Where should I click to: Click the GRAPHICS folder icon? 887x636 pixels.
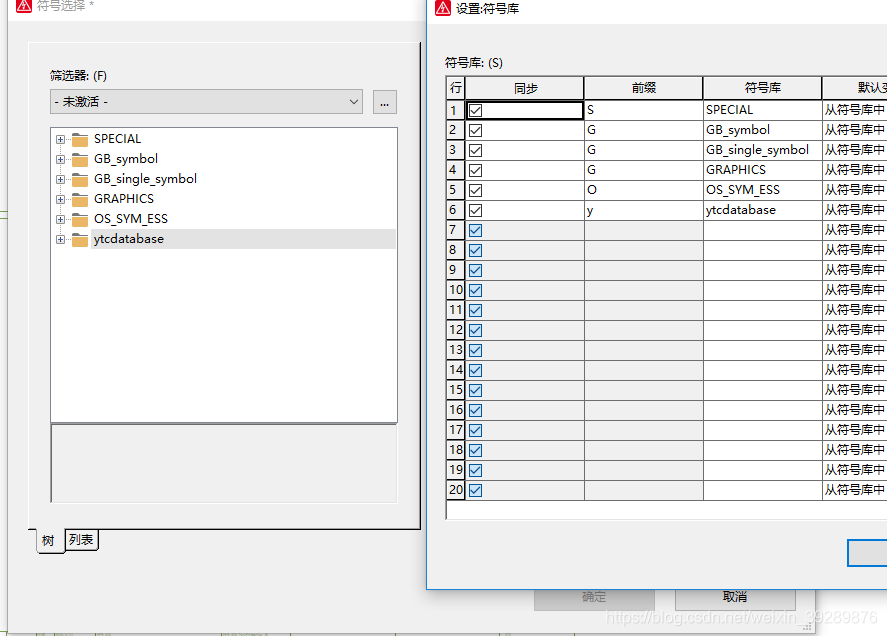tap(80, 199)
